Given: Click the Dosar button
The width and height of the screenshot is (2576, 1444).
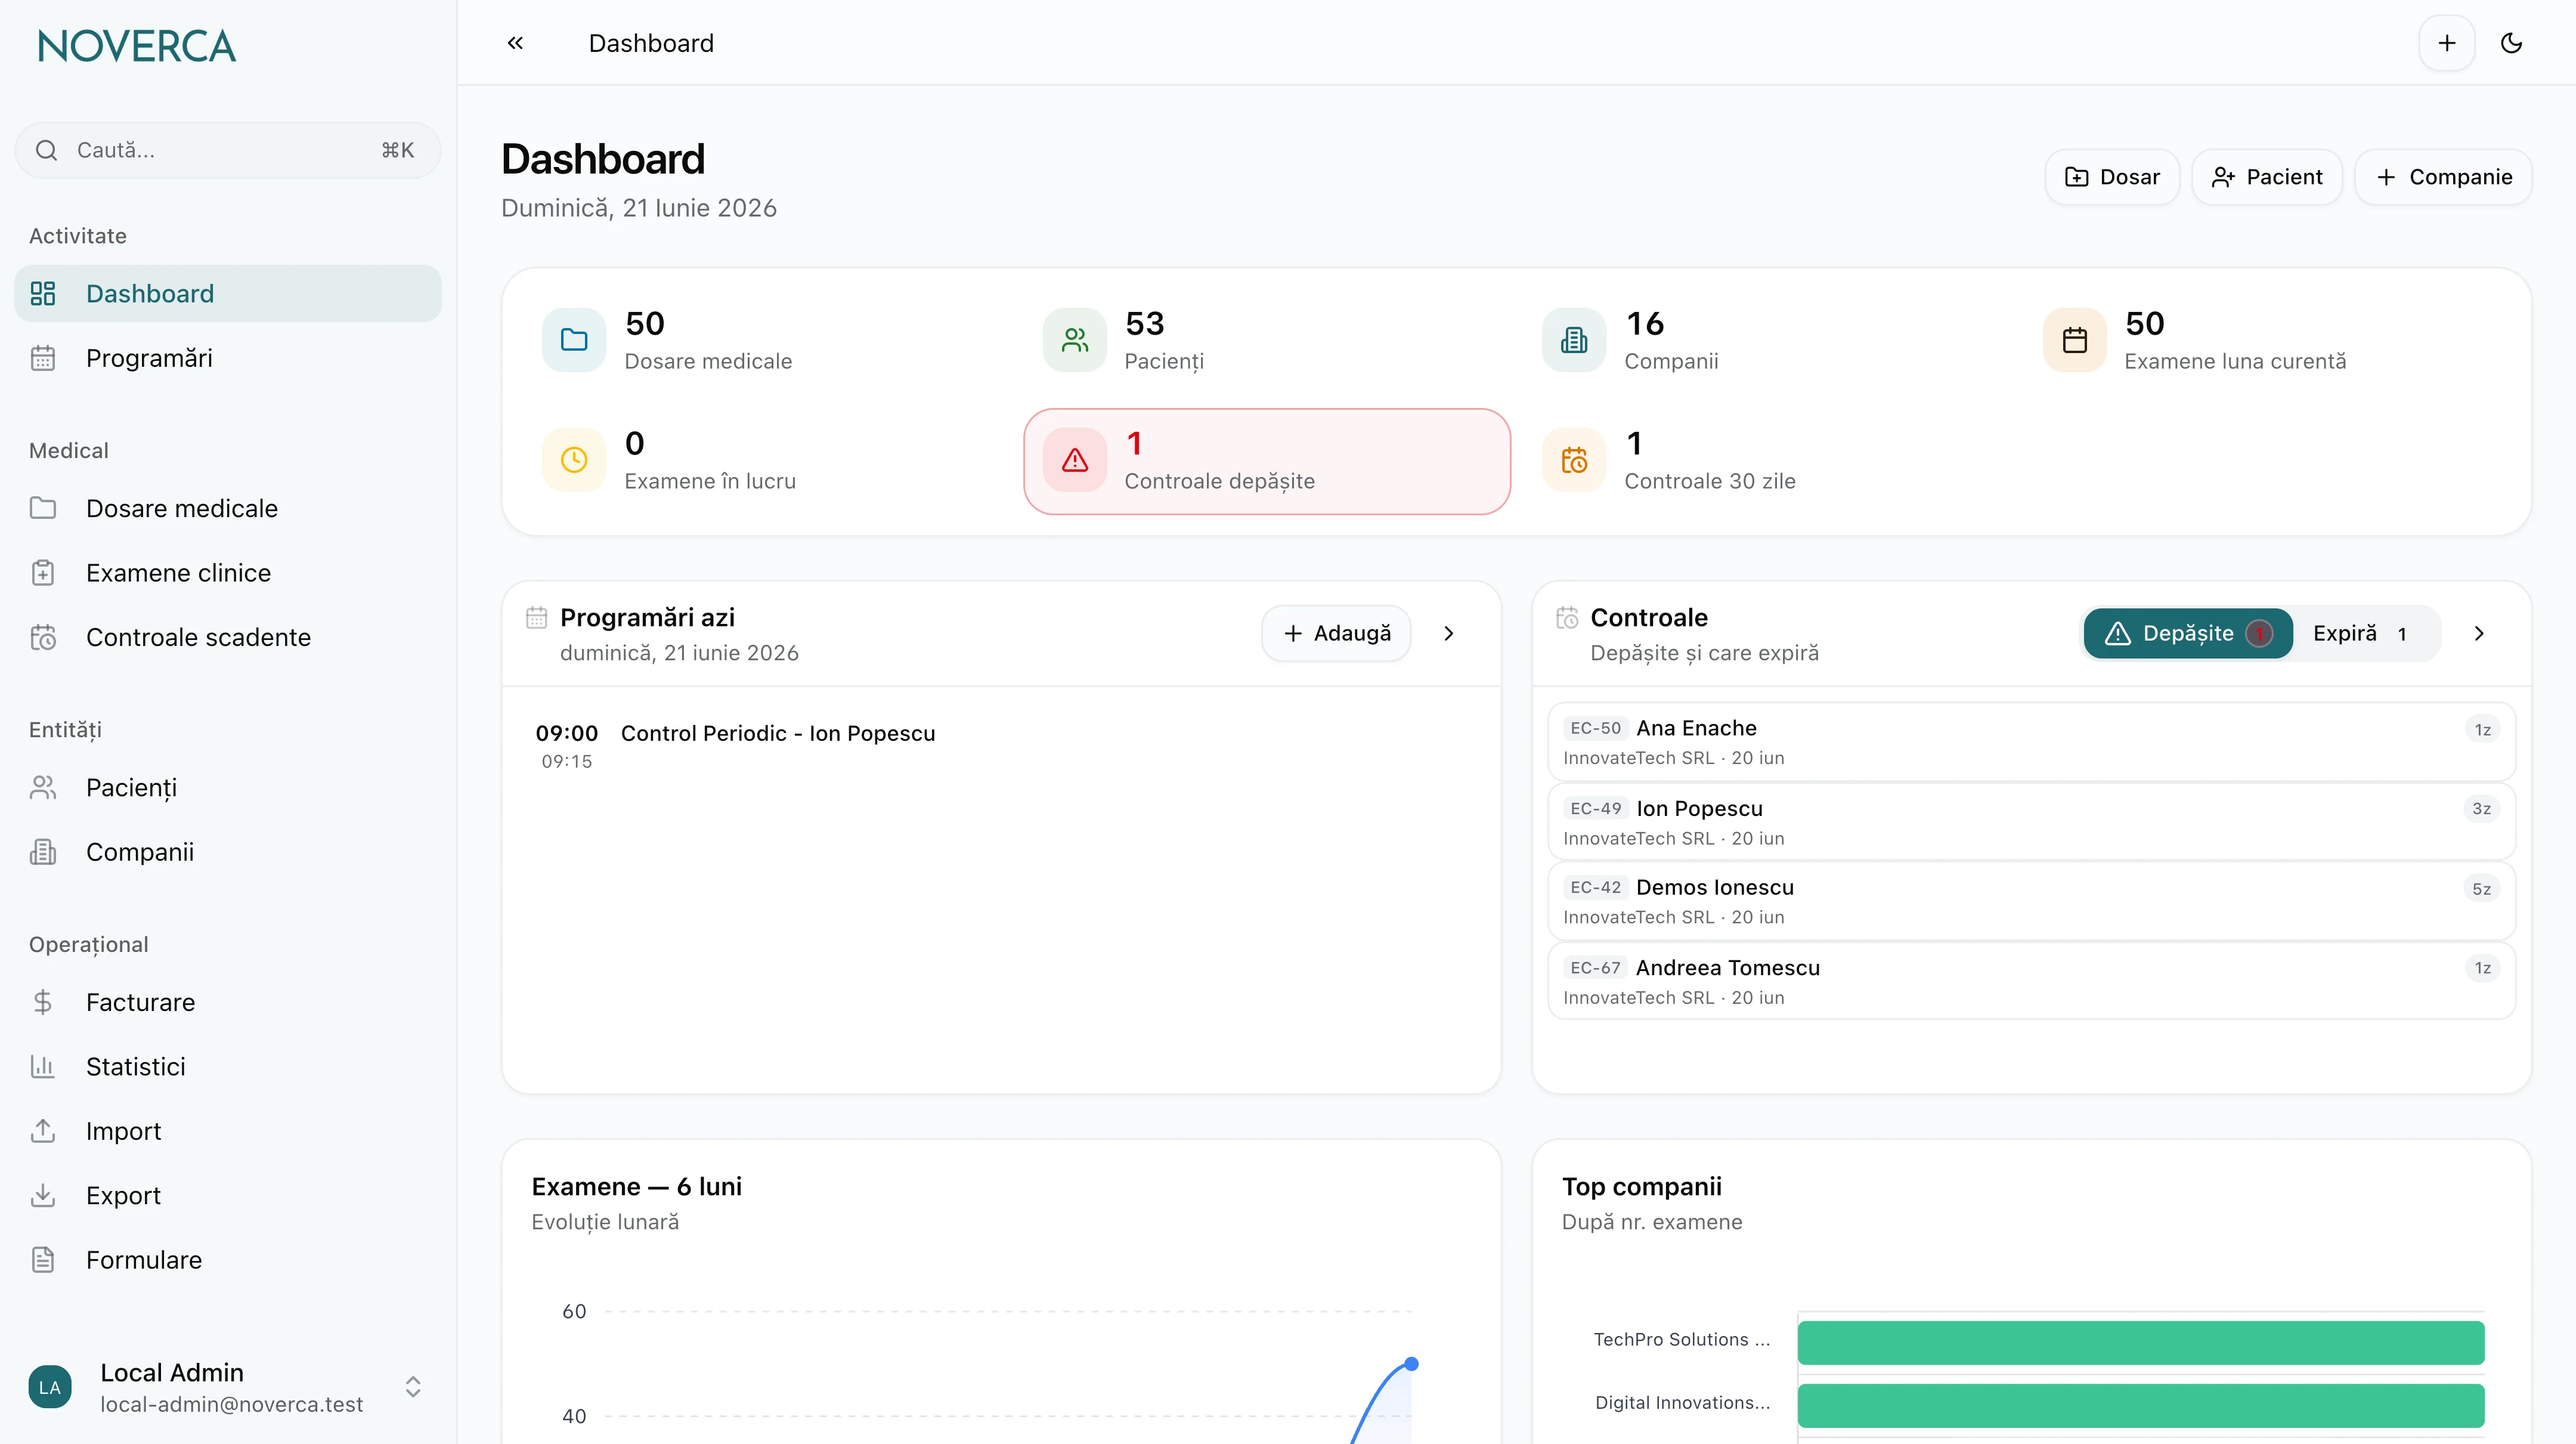Looking at the screenshot, I should (2112, 177).
